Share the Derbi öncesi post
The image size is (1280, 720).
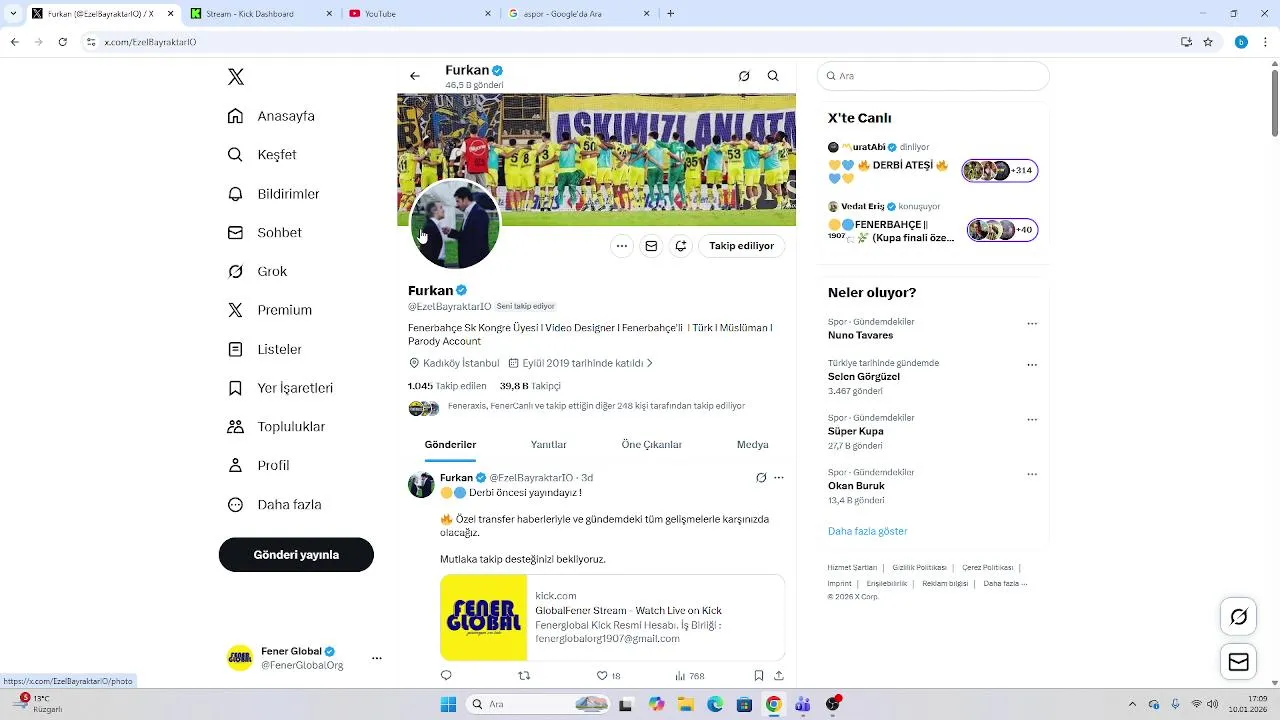coord(779,676)
